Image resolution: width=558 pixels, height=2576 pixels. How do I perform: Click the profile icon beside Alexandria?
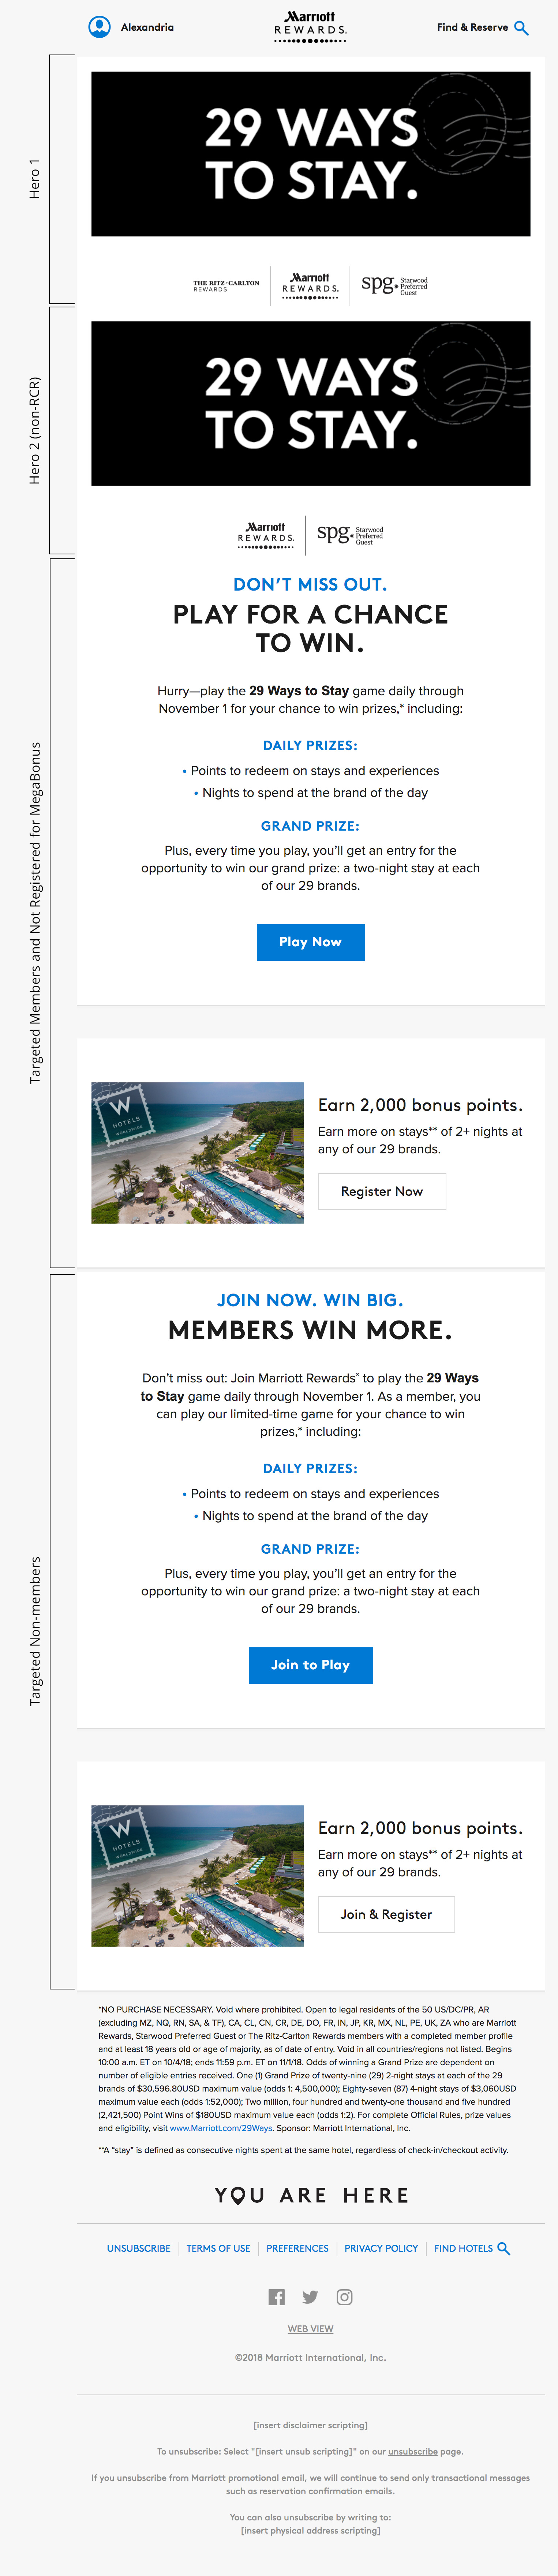click(x=100, y=27)
